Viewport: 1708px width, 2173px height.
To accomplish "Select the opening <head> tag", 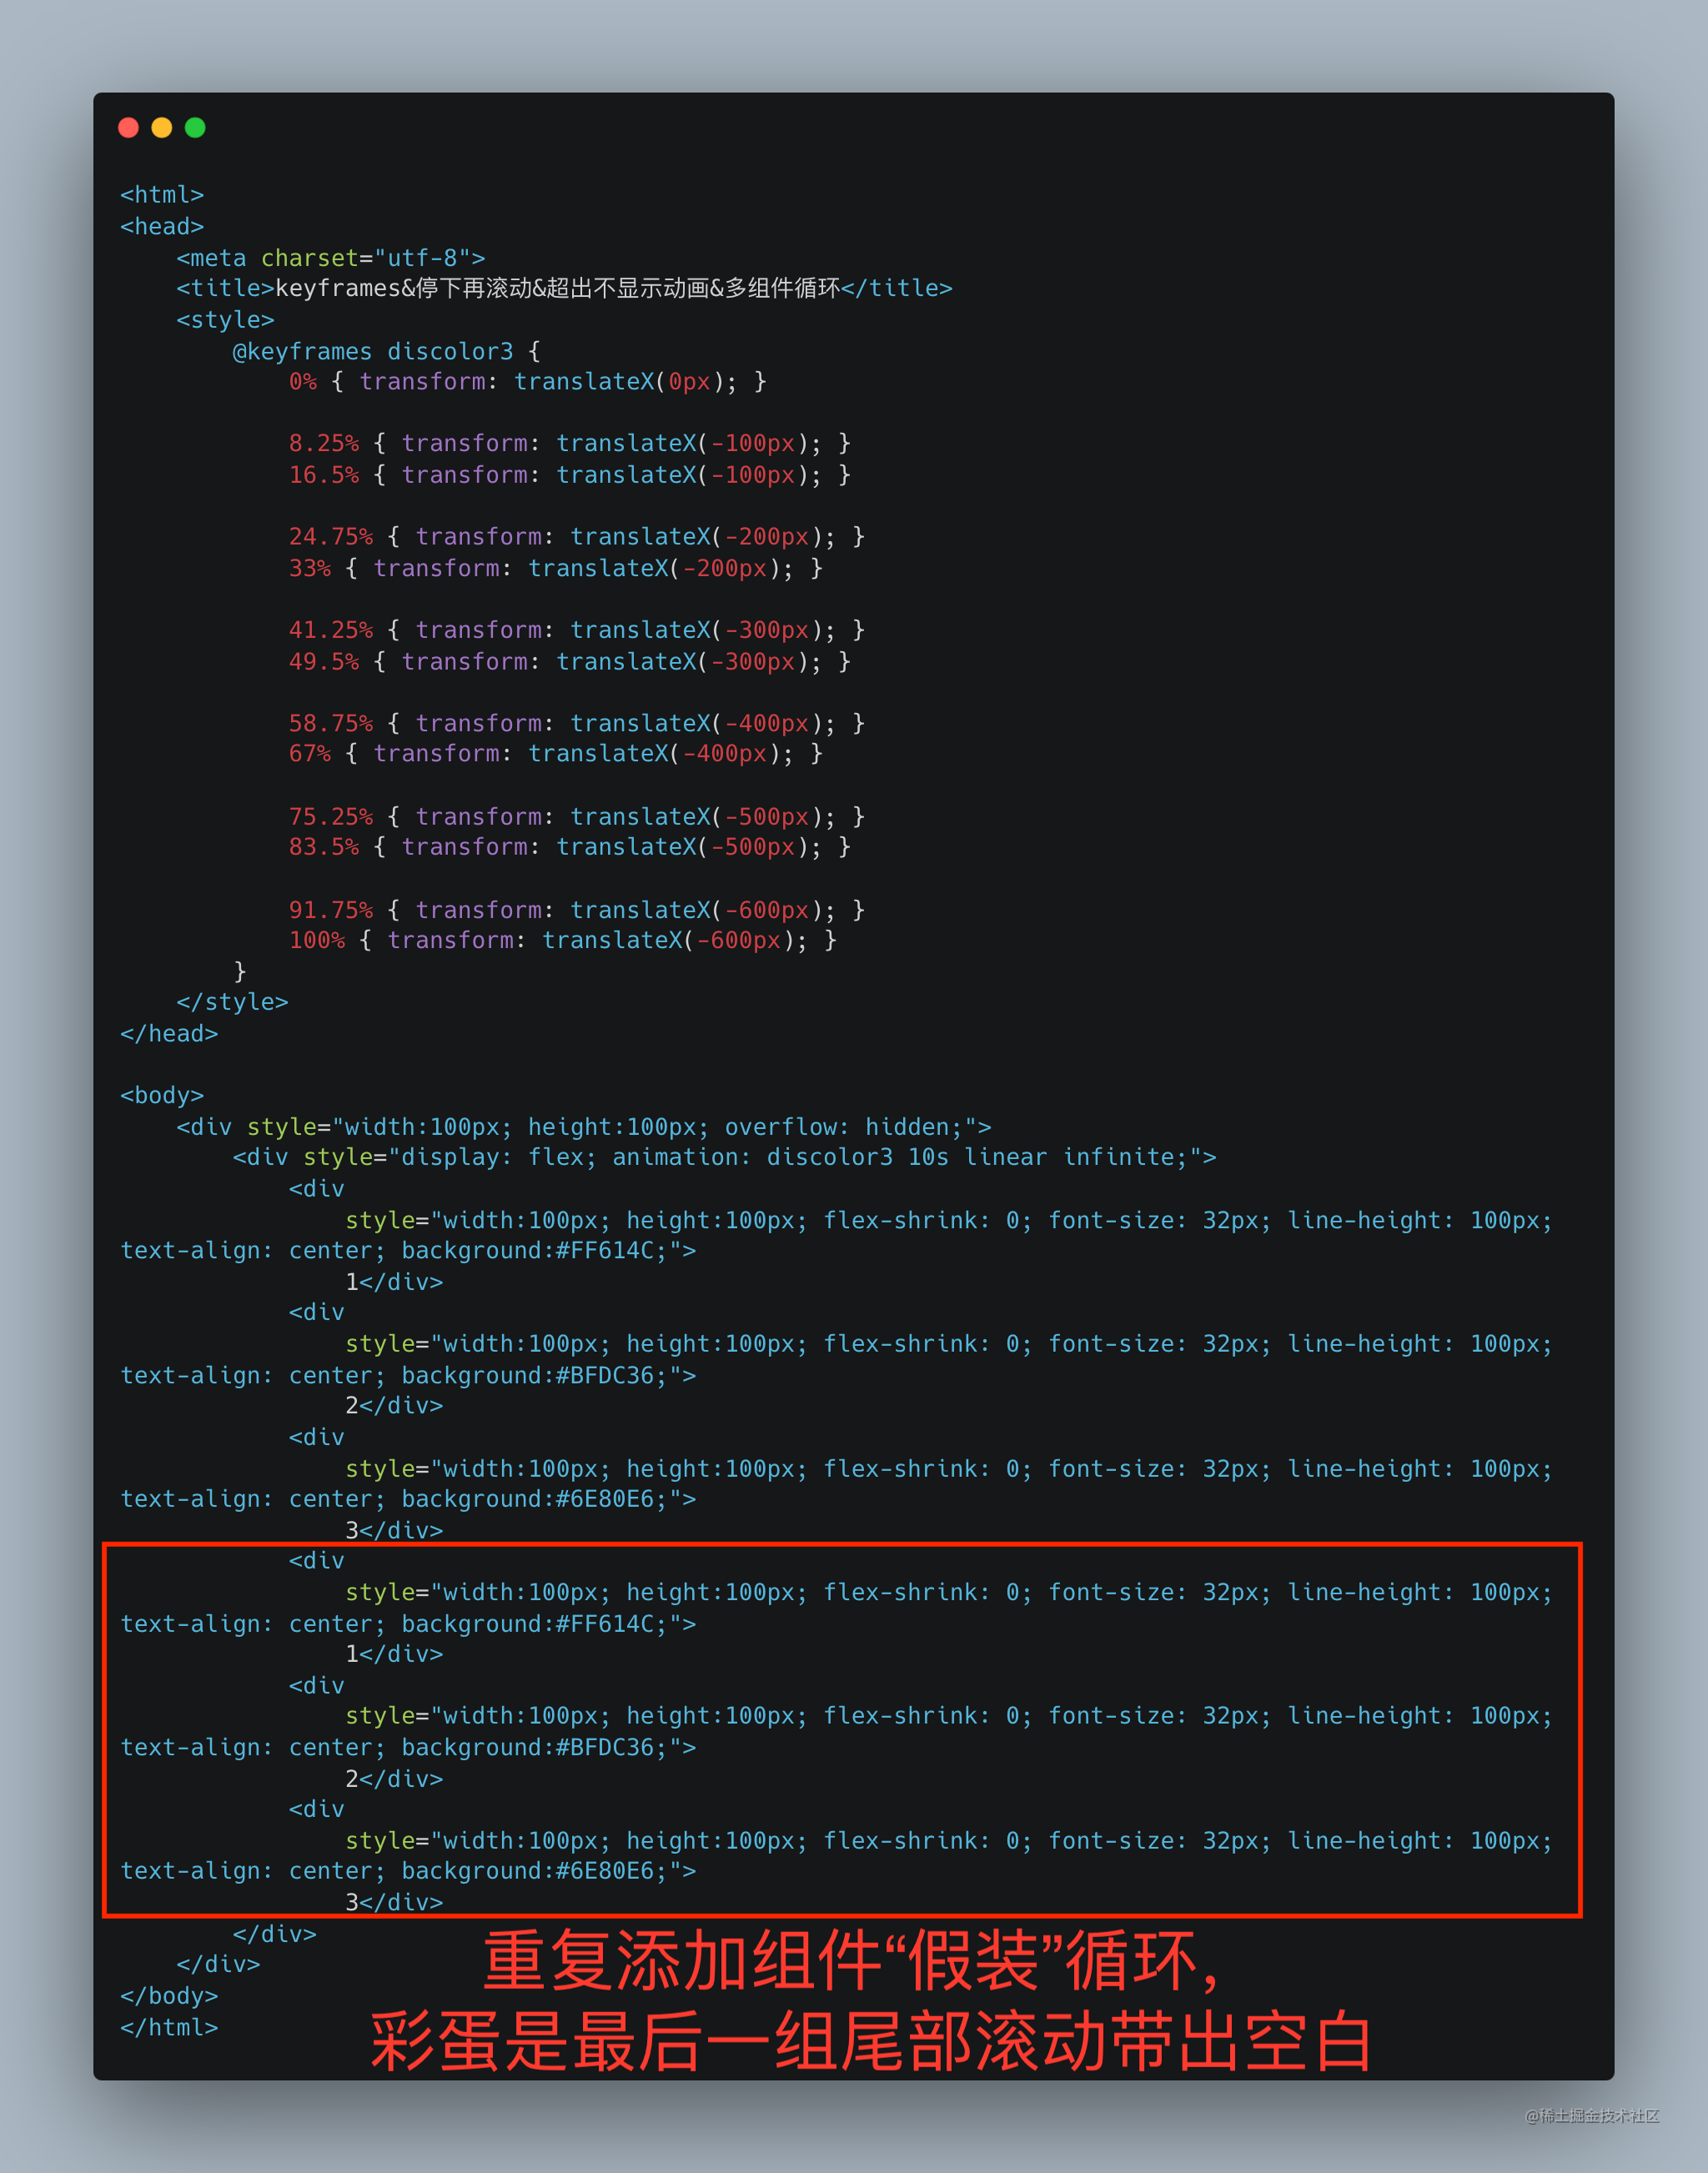I will (162, 227).
